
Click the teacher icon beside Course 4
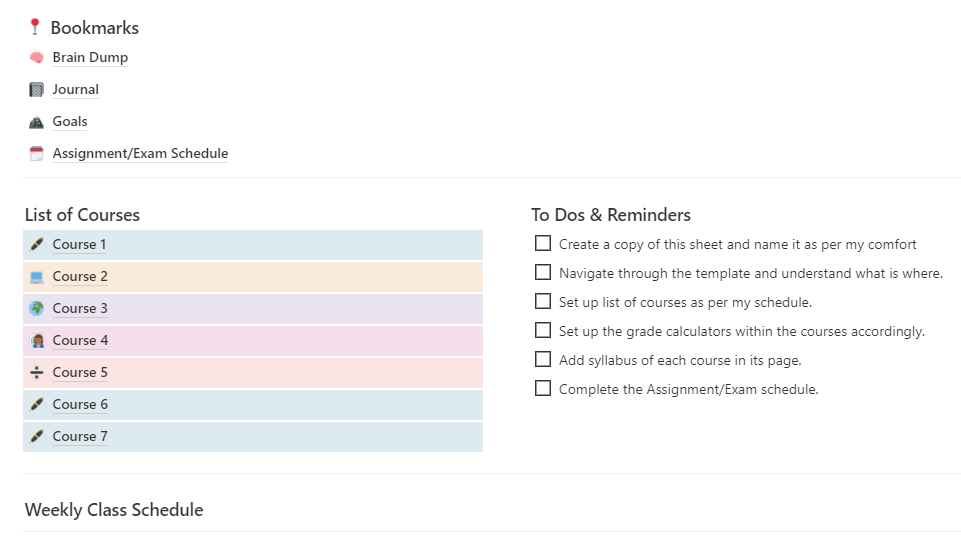(36, 341)
